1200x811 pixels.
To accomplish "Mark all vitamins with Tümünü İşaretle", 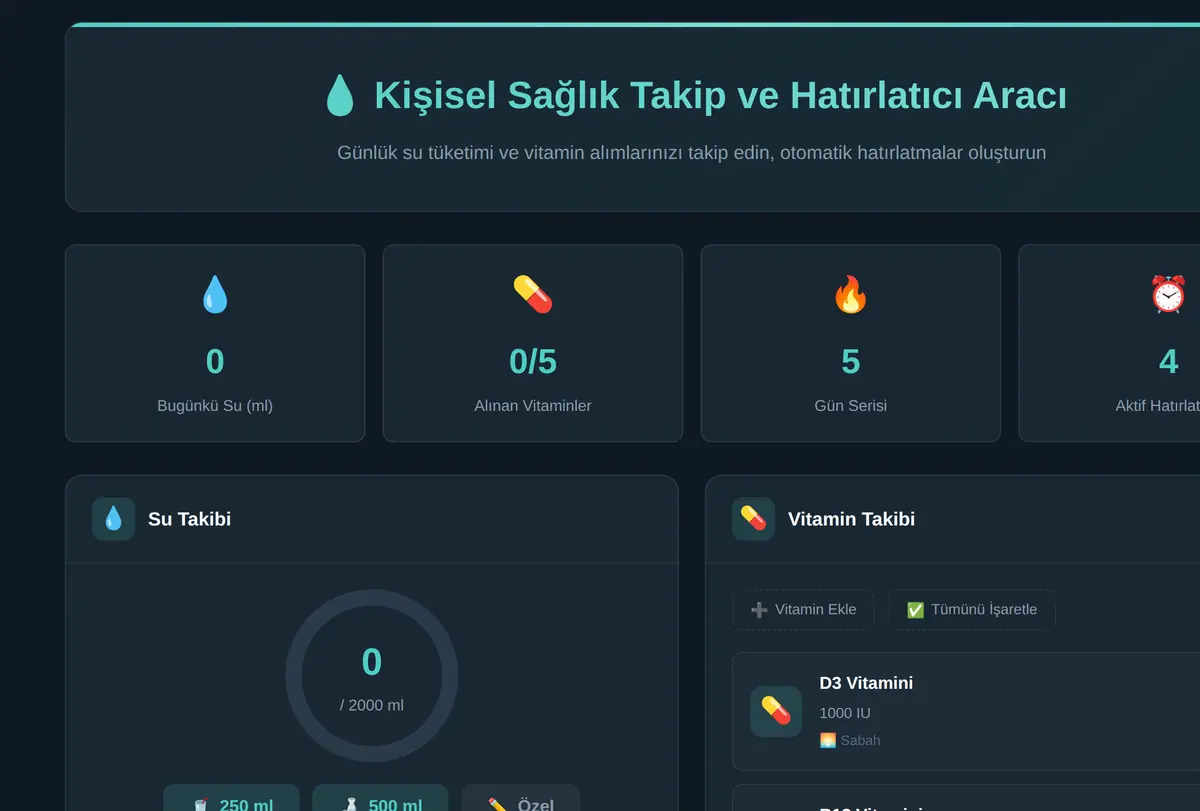I will tap(971, 610).
